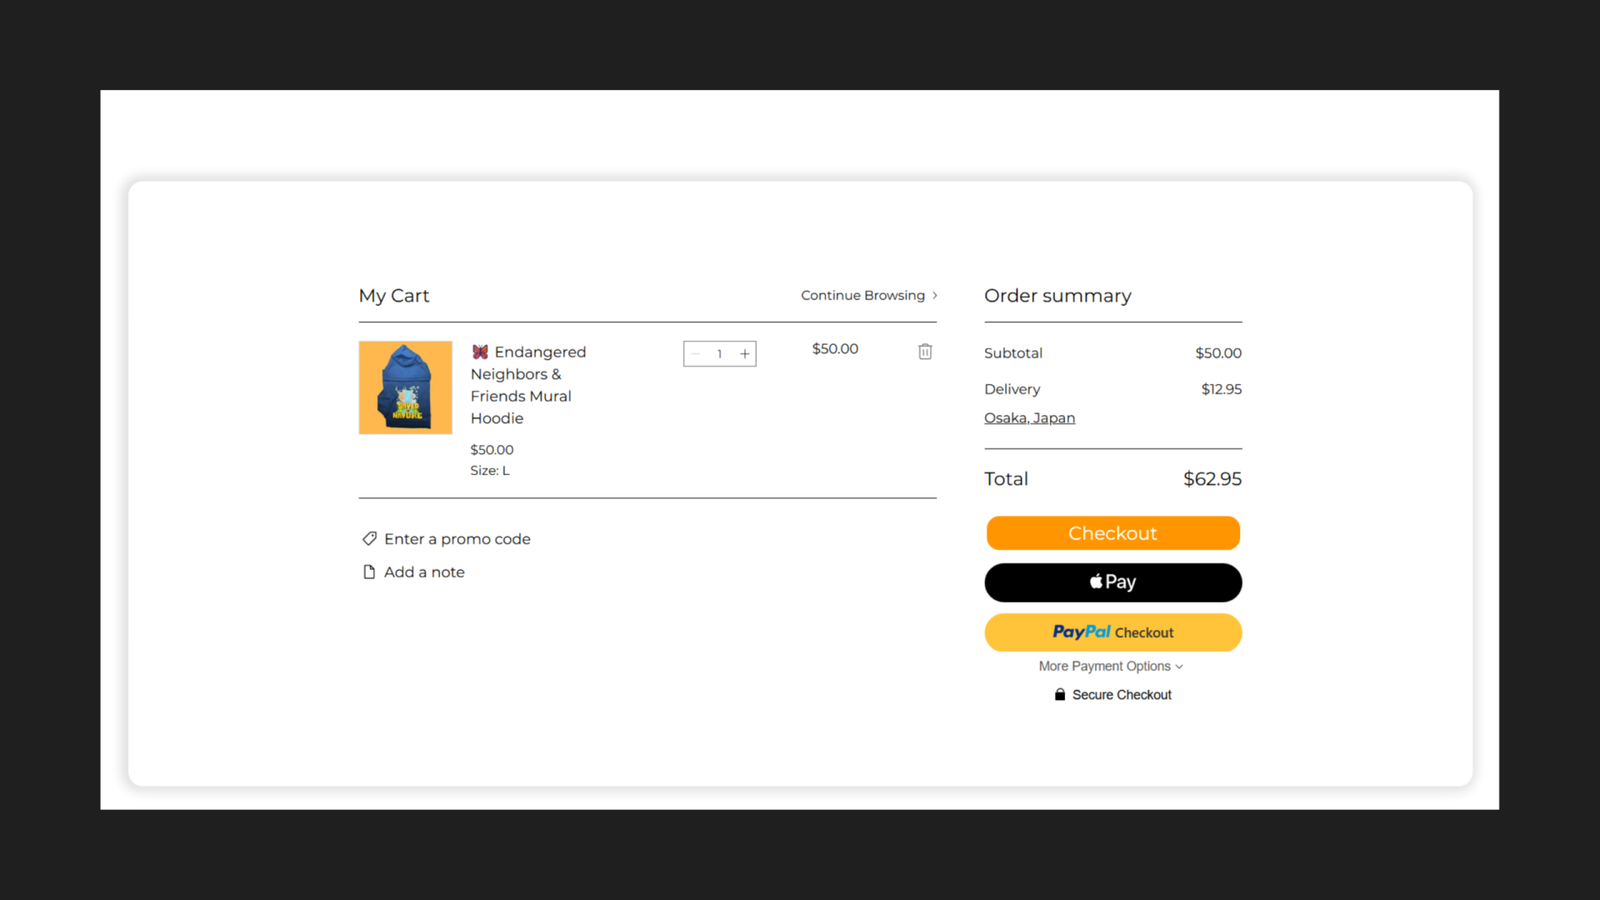This screenshot has height=900, width=1600.
Task: Click the chevron after Continue Browsing
Action: (934, 295)
